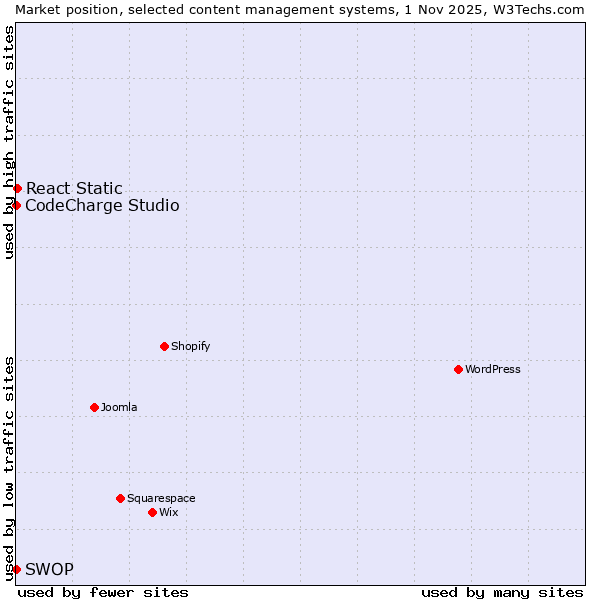Image resolution: width=600 pixels, height=600 pixels.
Task: Click the Squarespace label text
Action: pos(161,498)
